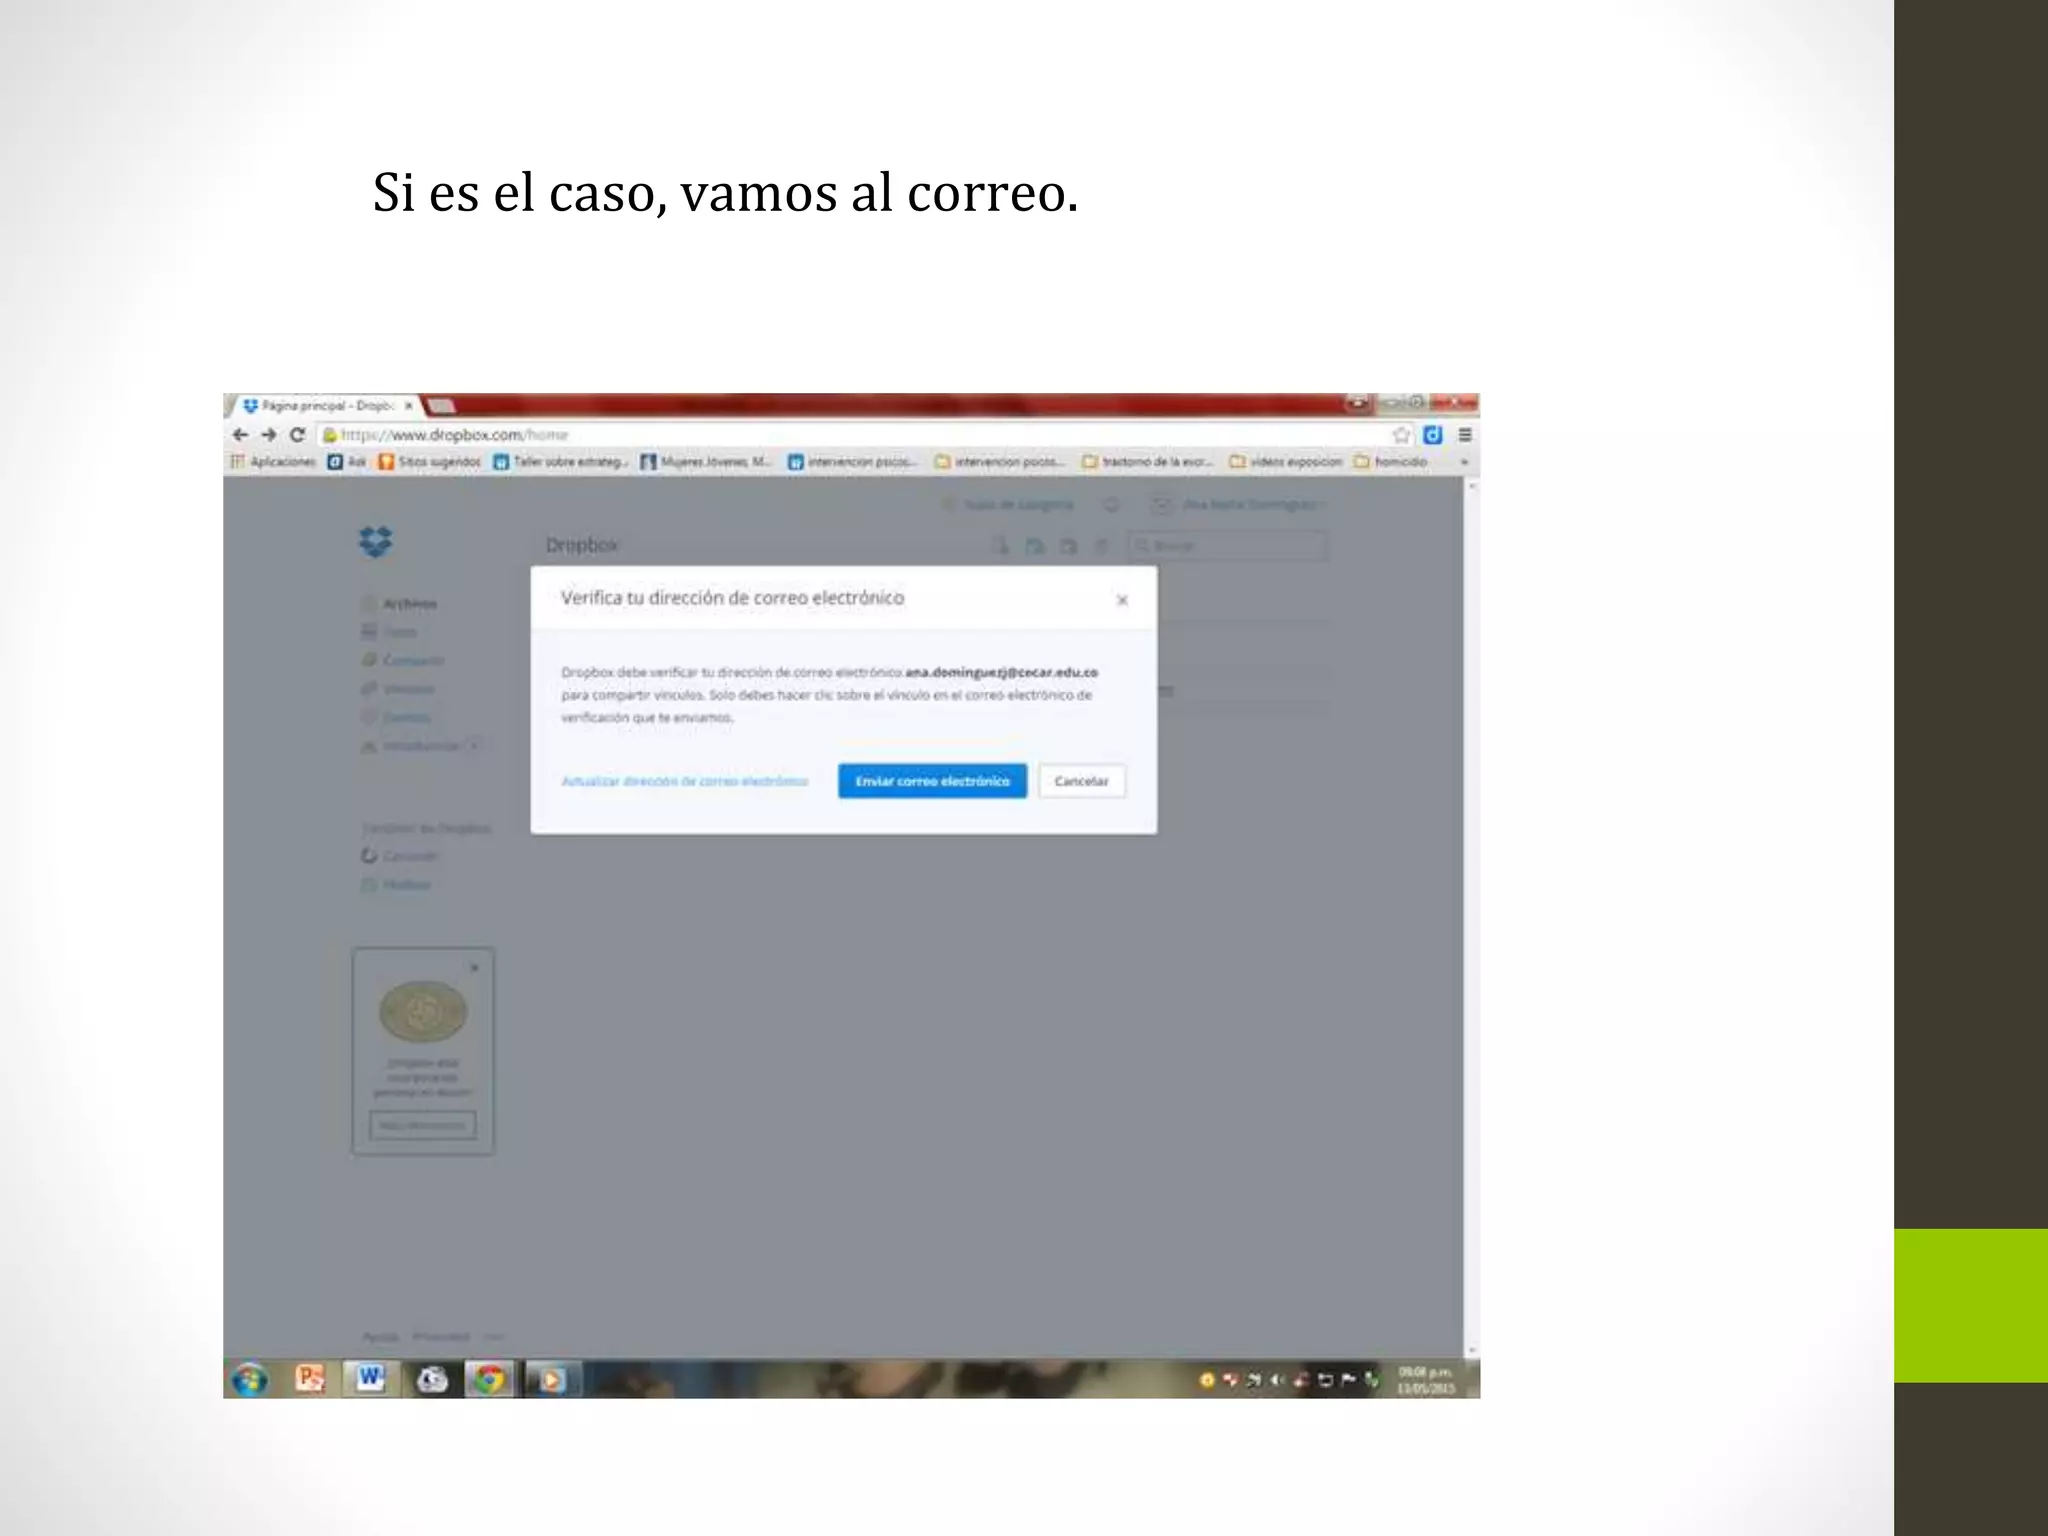
Task: Go back with the browser back arrow
Action: [x=240, y=435]
